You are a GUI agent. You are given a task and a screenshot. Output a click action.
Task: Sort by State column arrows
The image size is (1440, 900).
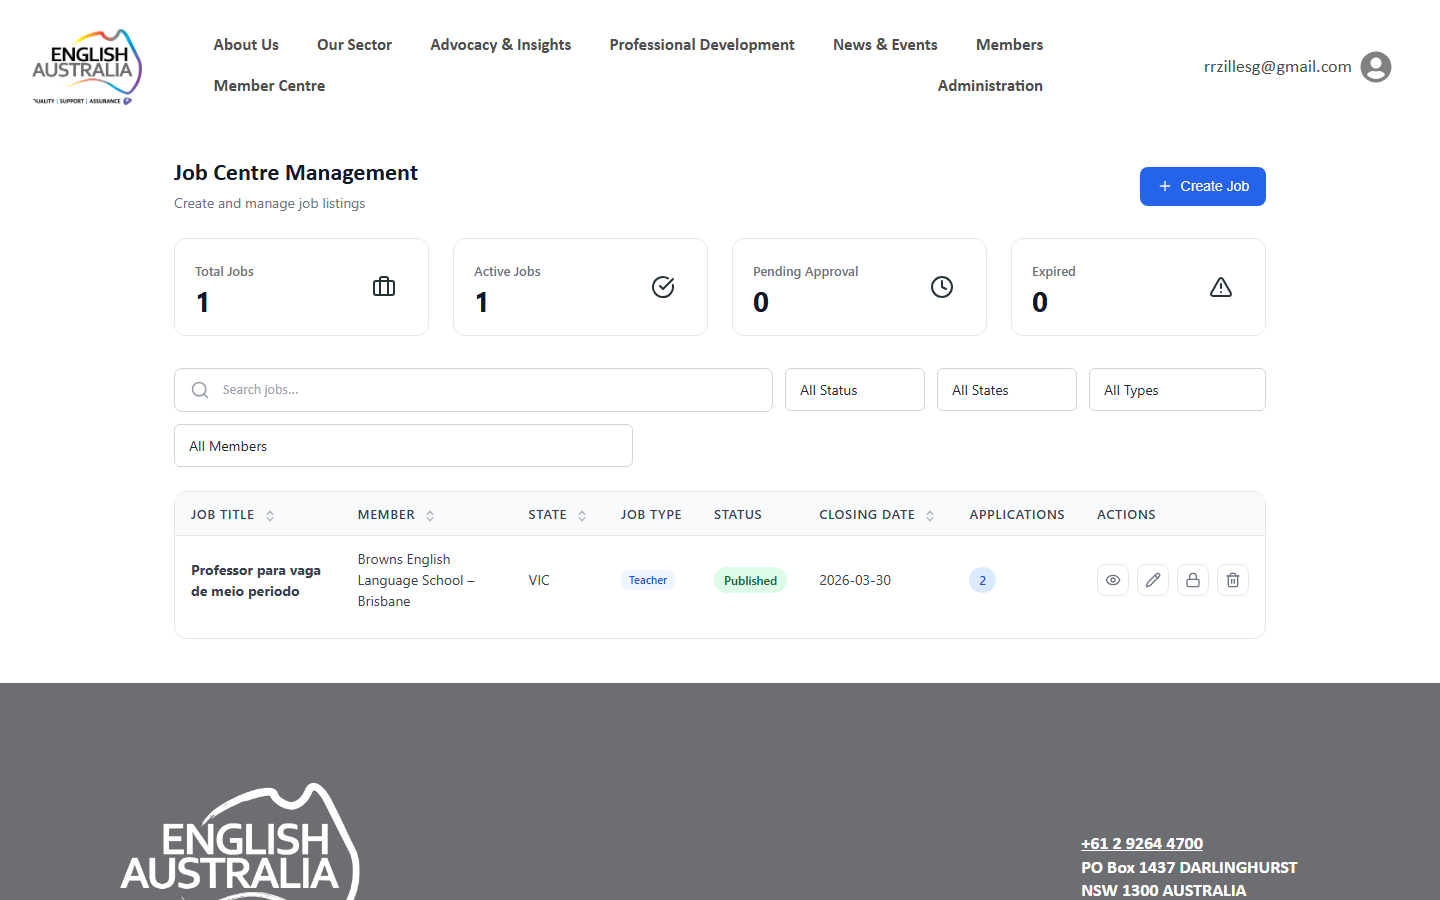(582, 516)
